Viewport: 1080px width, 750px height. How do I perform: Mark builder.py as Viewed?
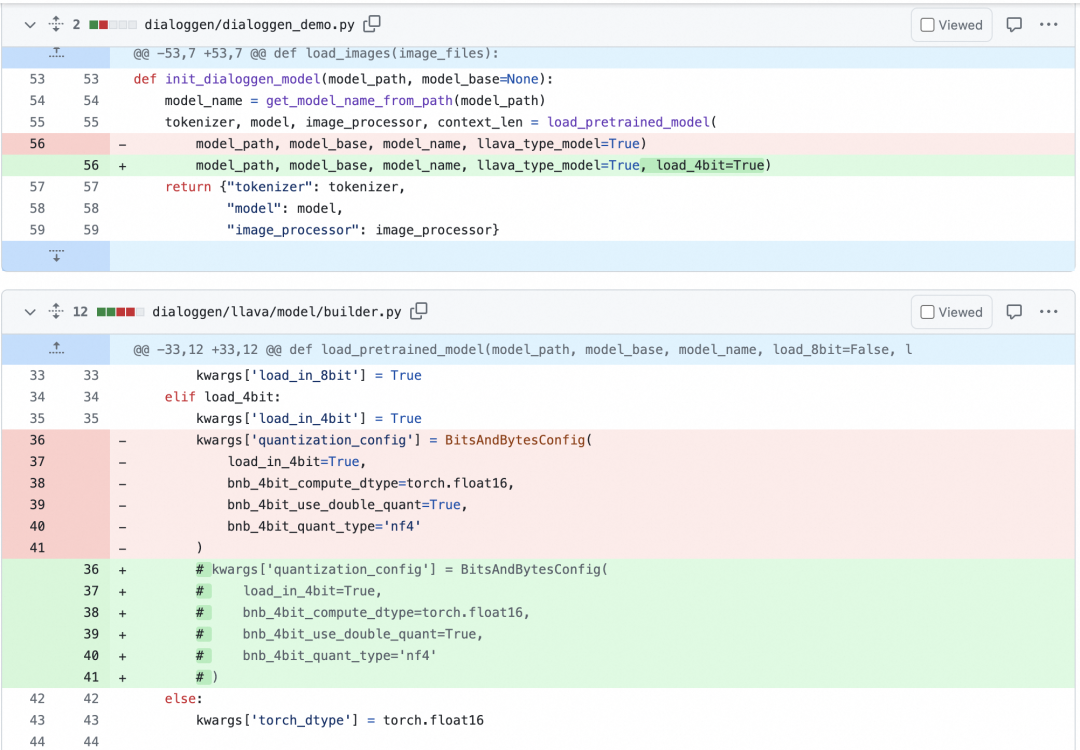point(951,312)
